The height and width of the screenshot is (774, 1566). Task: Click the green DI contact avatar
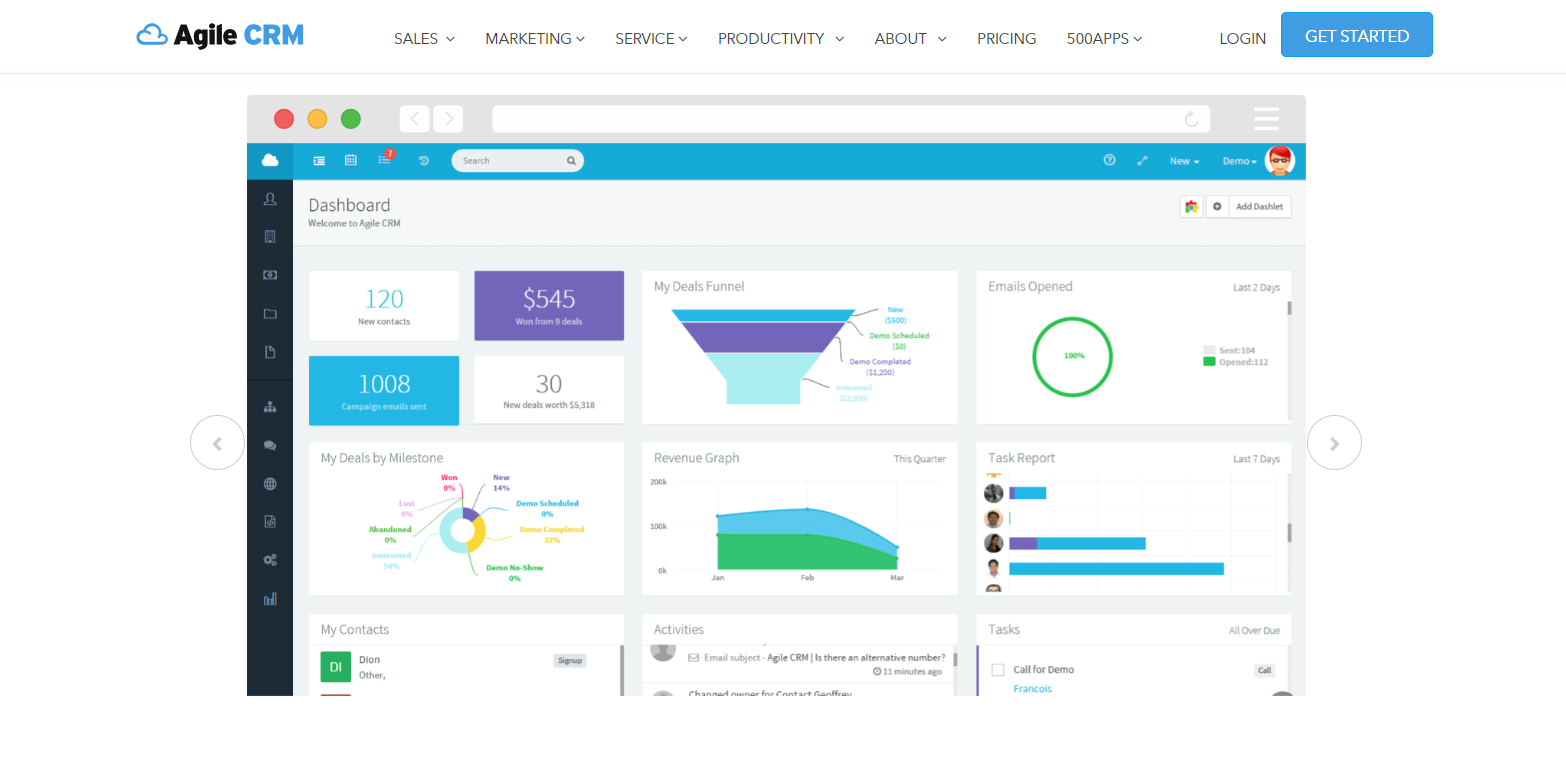(336, 666)
